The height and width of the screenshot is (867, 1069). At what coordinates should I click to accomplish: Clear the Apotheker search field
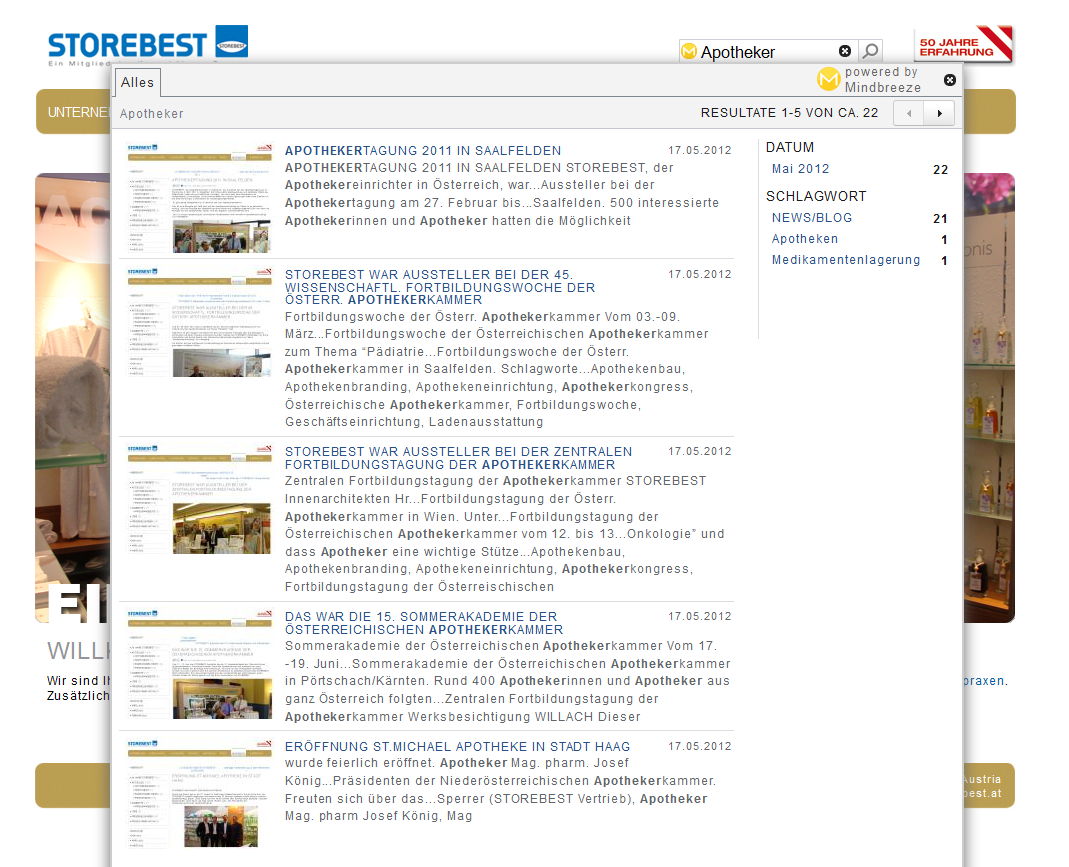[x=845, y=51]
